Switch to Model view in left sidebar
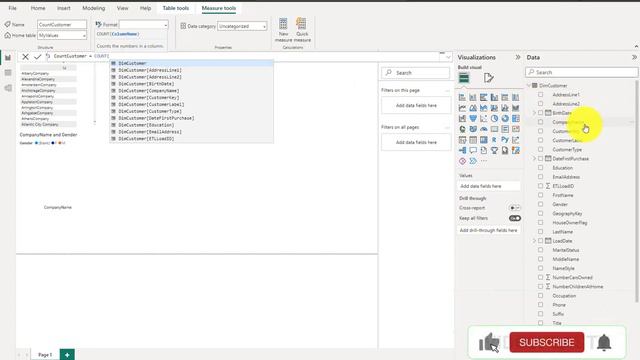 [x=8, y=88]
